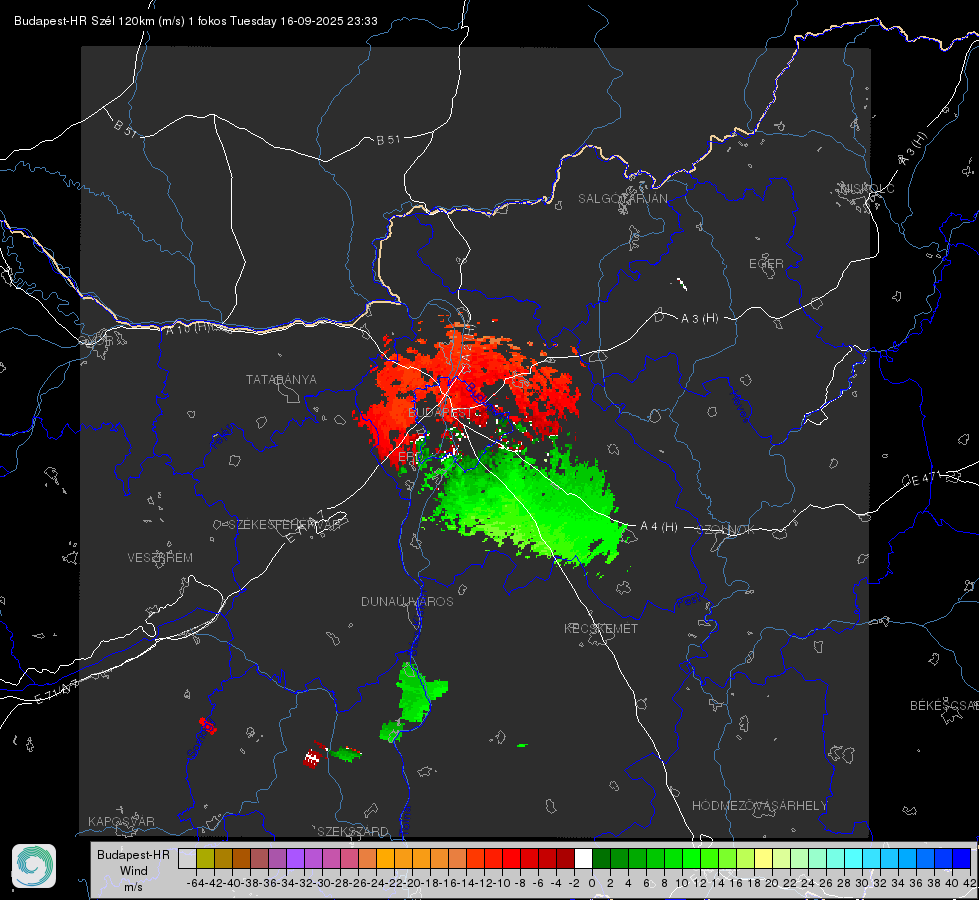Click the VESZPREM city label
This screenshot has height=900, width=979.
coord(160,558)
